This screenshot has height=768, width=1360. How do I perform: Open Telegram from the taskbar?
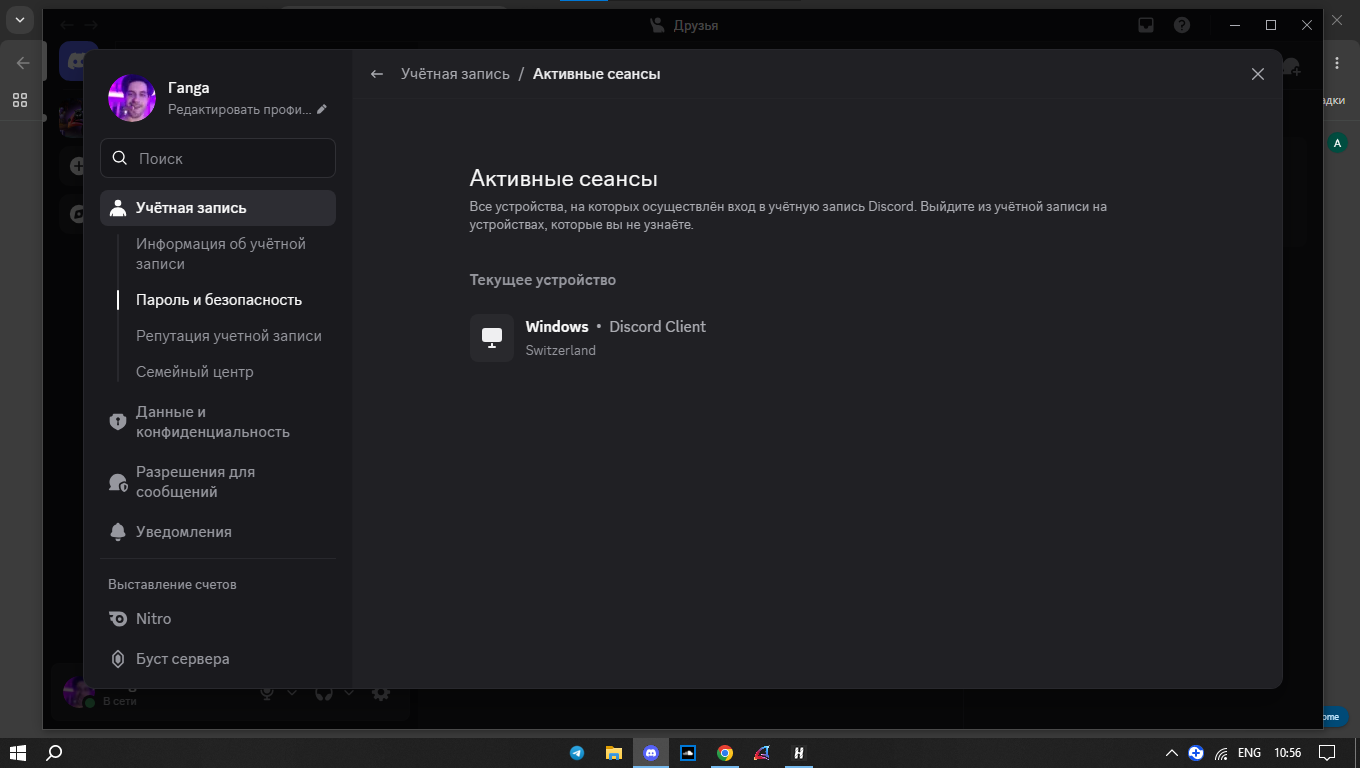(x=577, y=753)
